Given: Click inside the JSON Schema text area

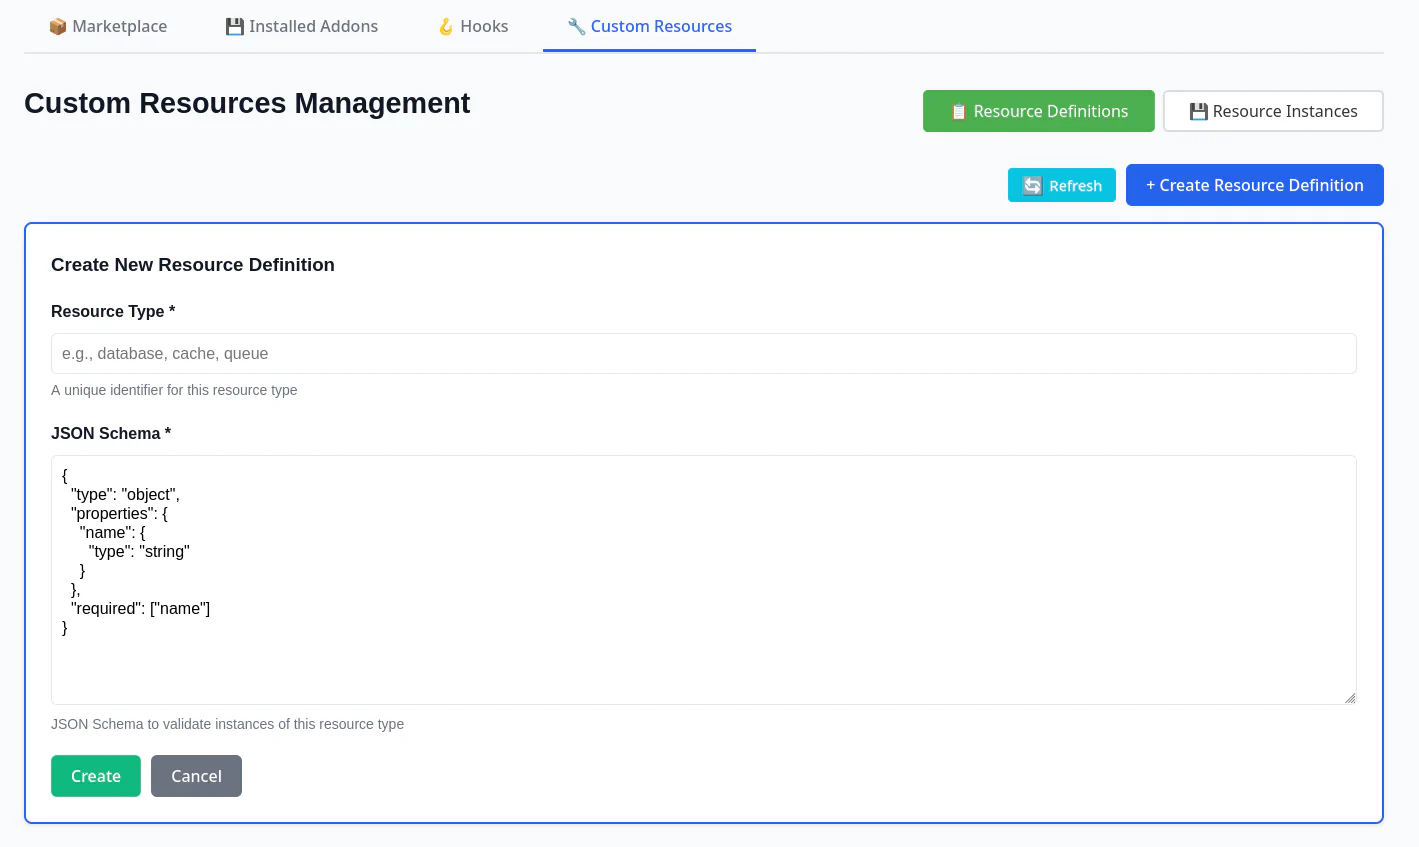Looking at the screenshot, I should (x=703, y=660).
